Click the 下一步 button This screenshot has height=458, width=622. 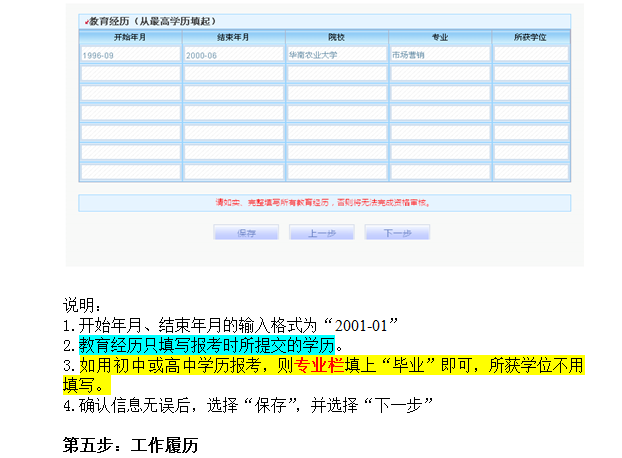tap(397, 232)
